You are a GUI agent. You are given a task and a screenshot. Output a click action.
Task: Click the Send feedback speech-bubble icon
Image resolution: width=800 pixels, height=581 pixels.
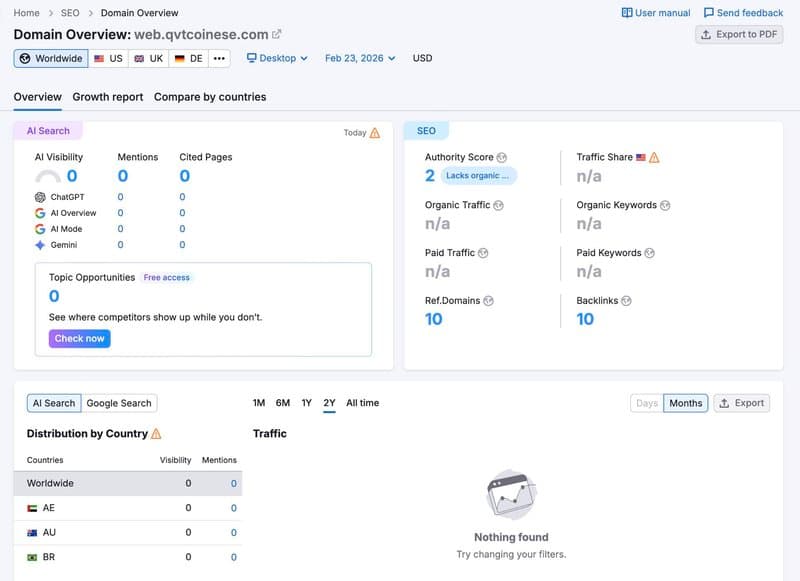(709, 13)
